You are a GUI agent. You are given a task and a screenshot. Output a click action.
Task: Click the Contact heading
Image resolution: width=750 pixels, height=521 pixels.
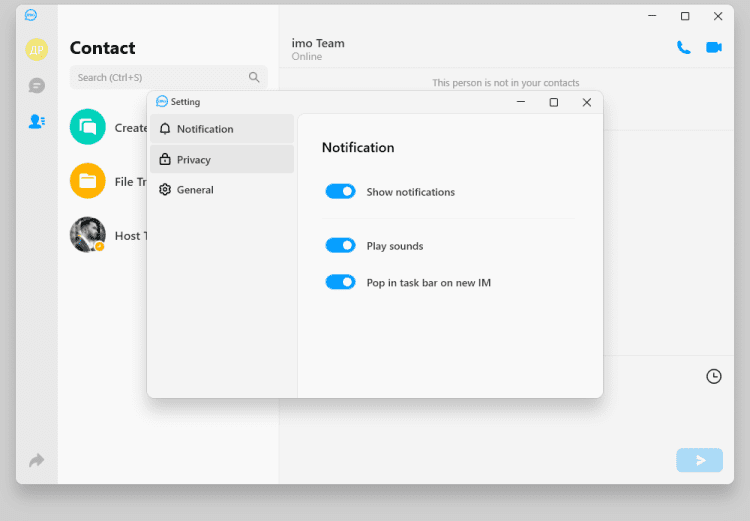[x=102, y=48]
